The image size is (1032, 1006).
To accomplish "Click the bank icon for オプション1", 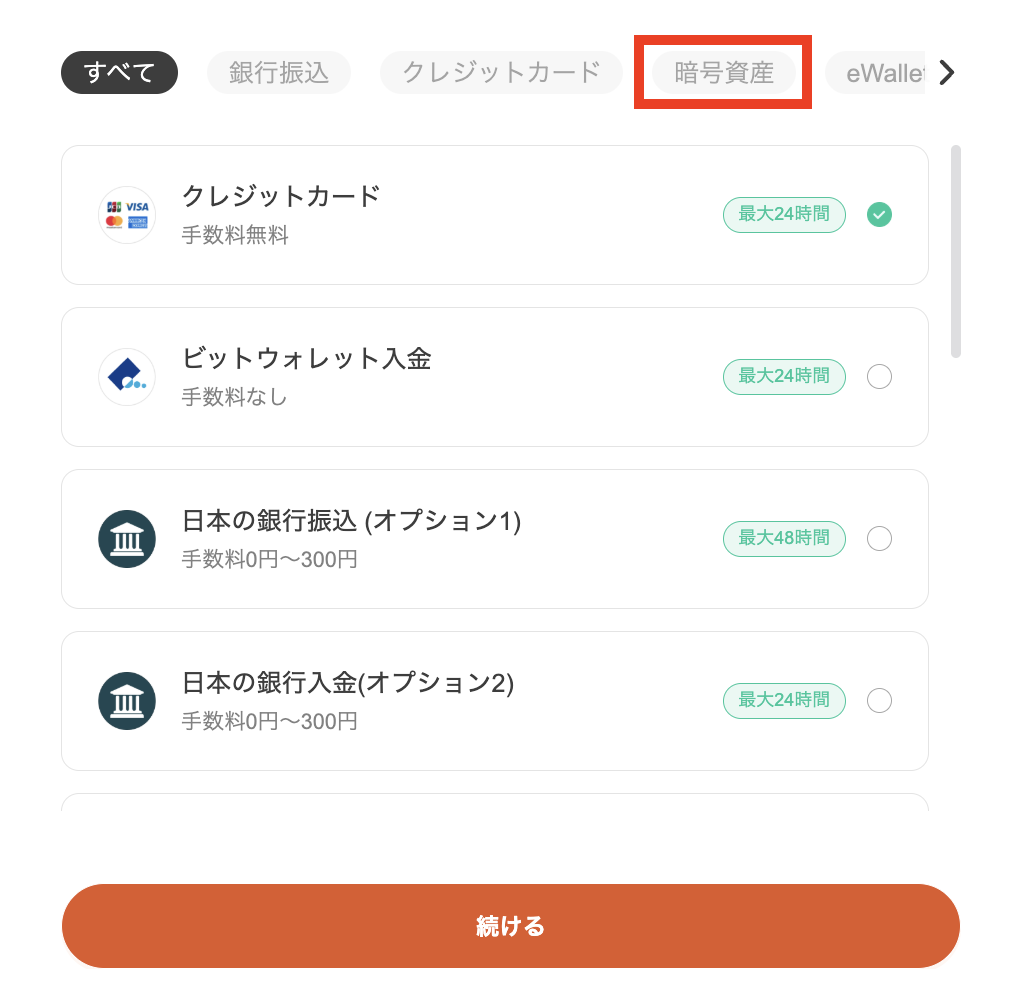I will tap(127, 539).
